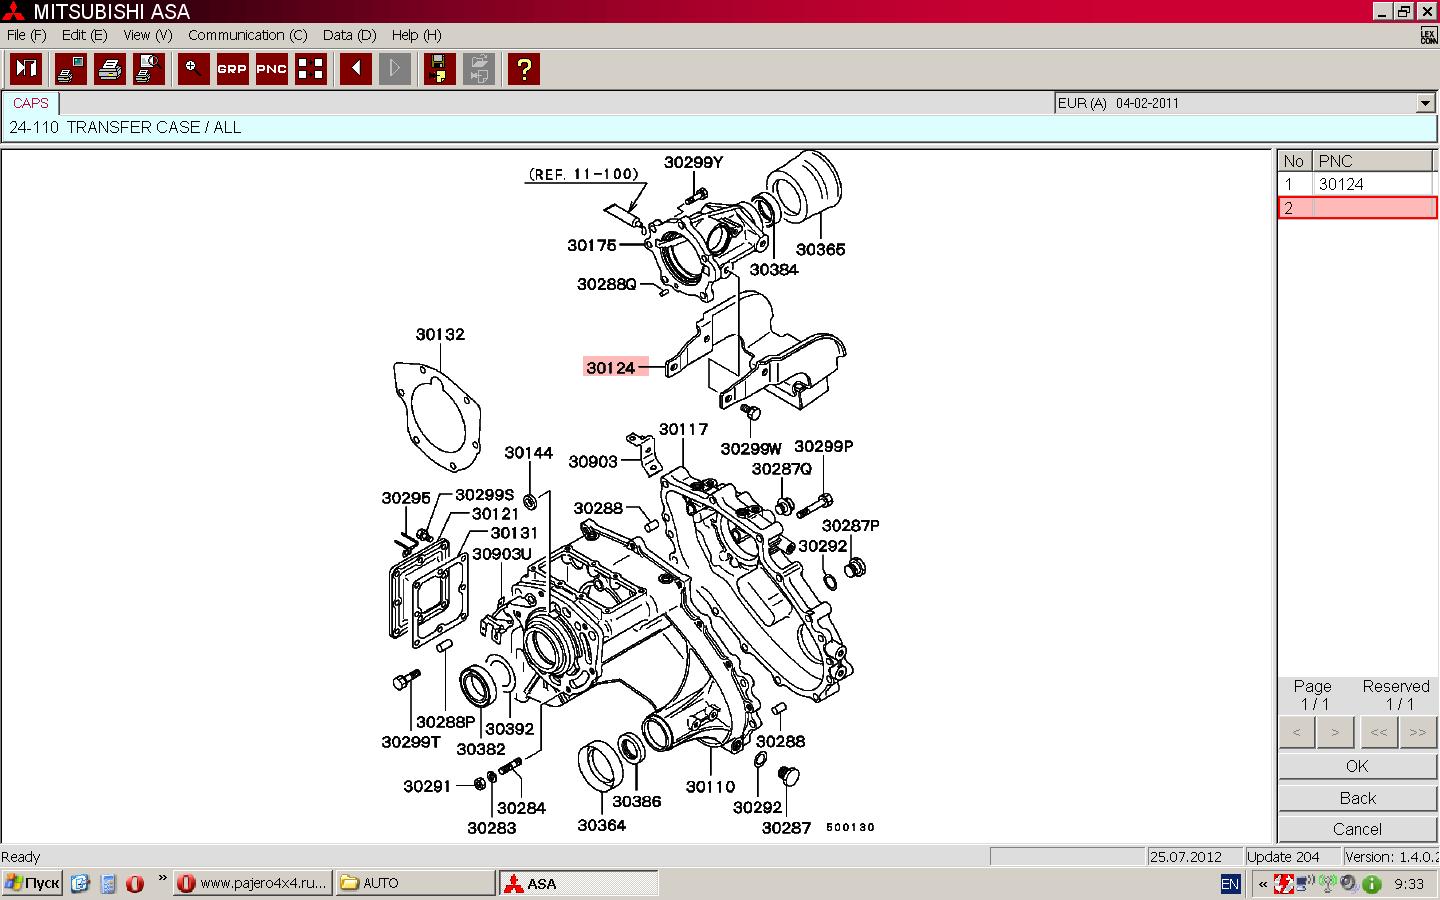Click the printer icon in toolbar

pos(110,69)
